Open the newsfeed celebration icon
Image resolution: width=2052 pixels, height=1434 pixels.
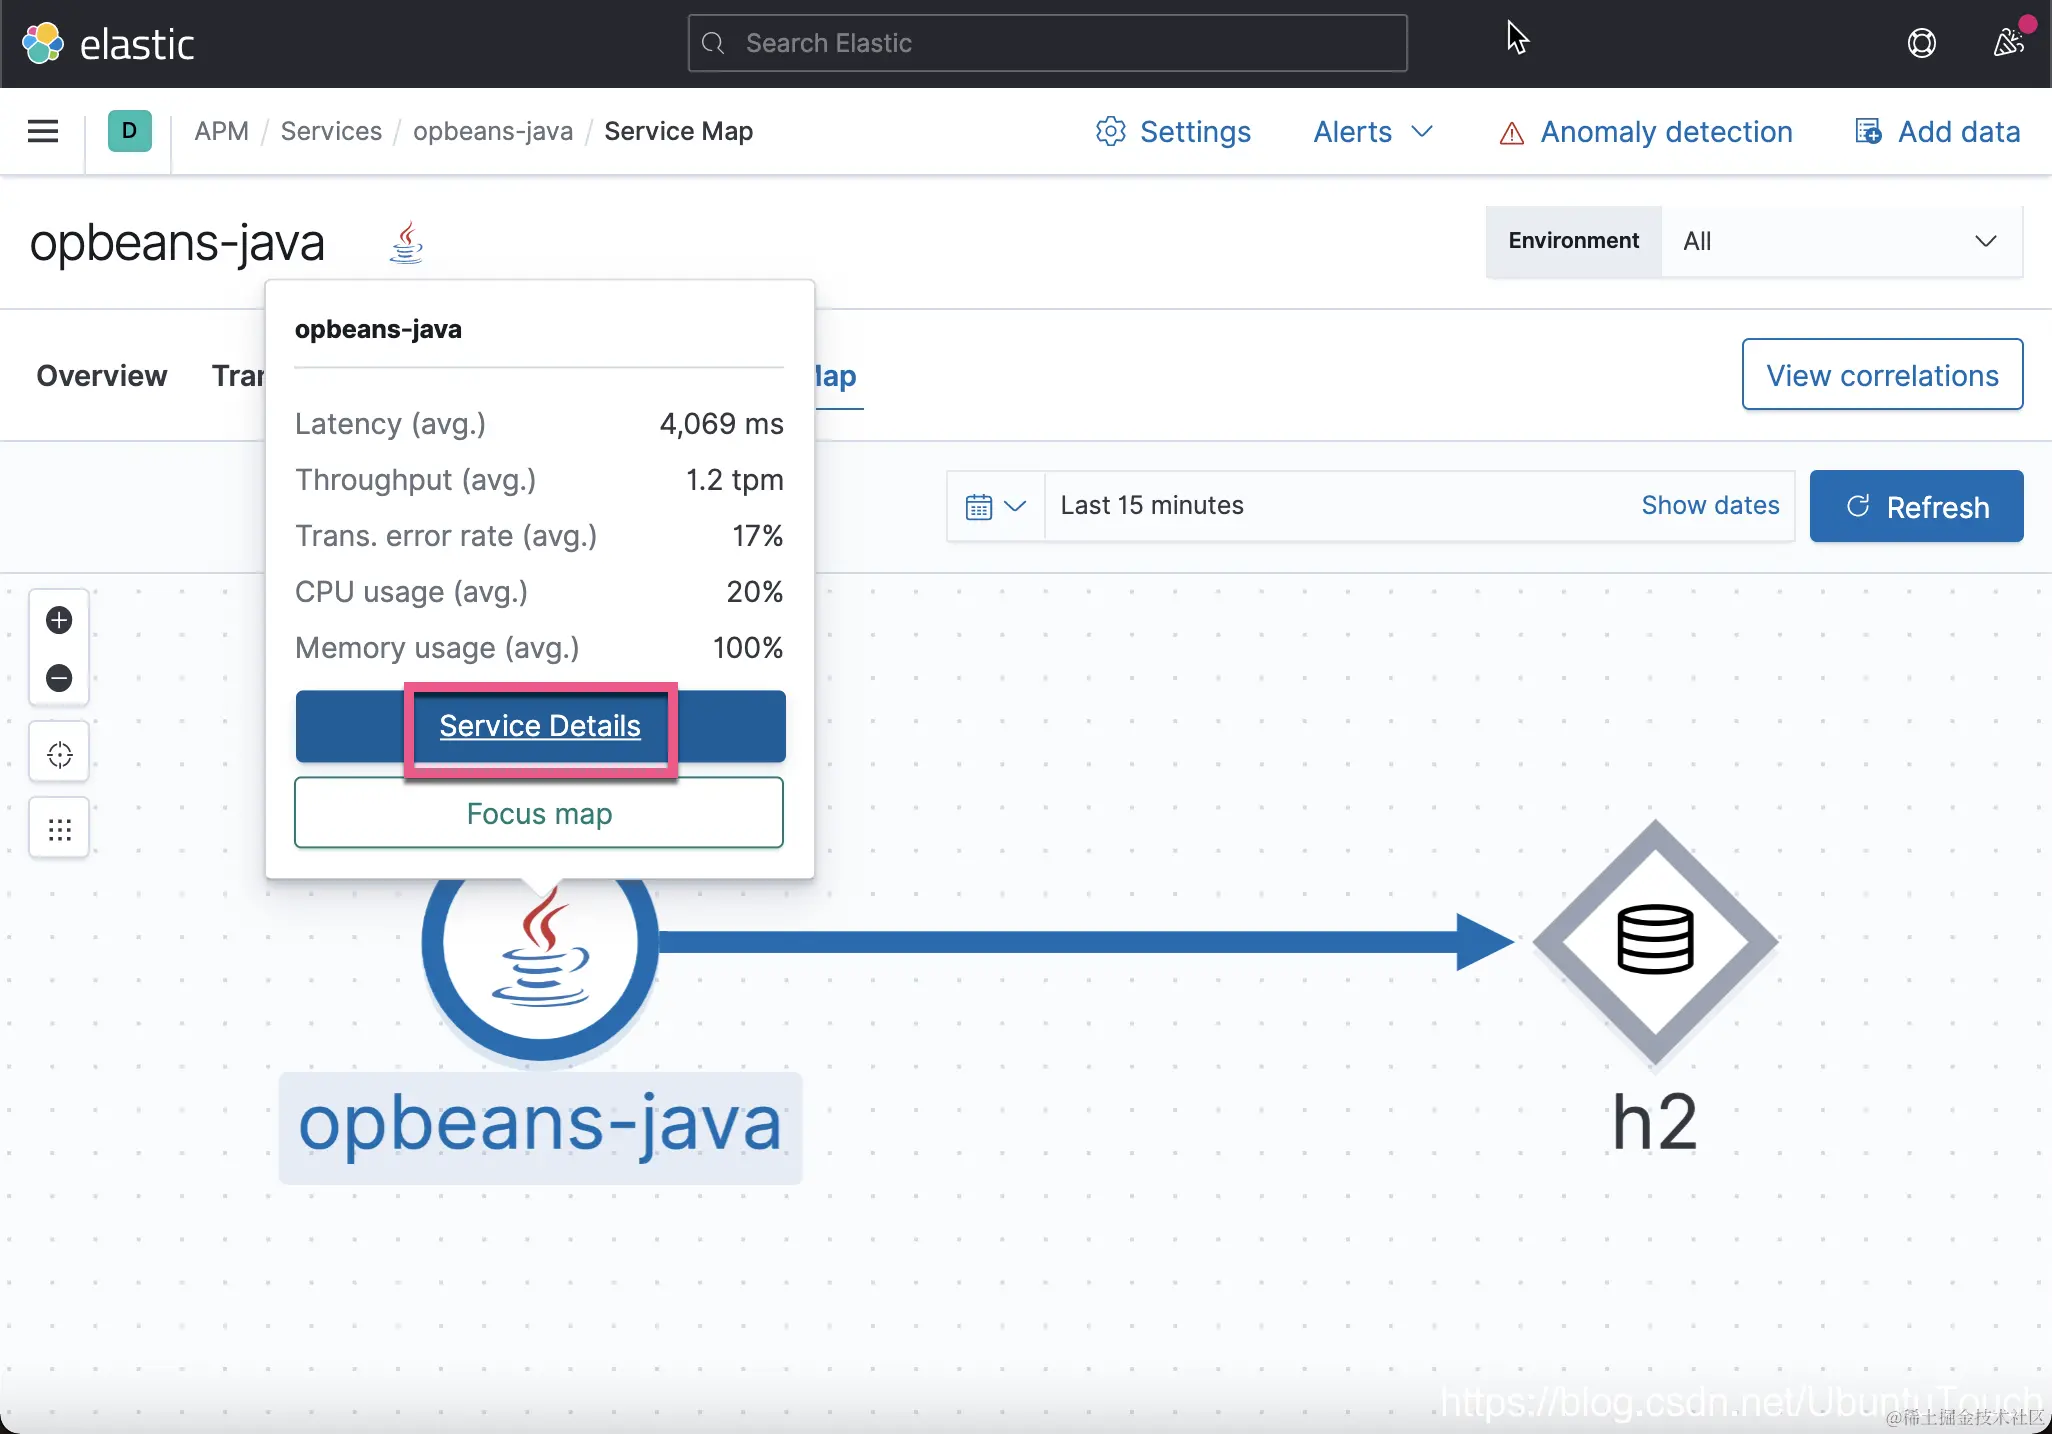pos(2009,43)
